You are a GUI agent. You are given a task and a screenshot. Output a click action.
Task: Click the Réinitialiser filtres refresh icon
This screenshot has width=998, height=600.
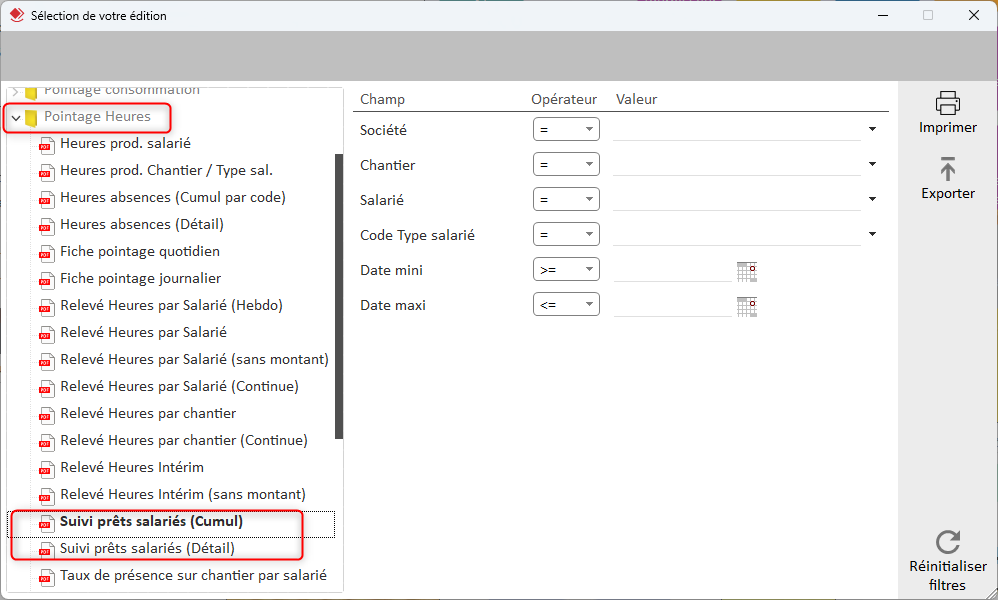[947, 542]
